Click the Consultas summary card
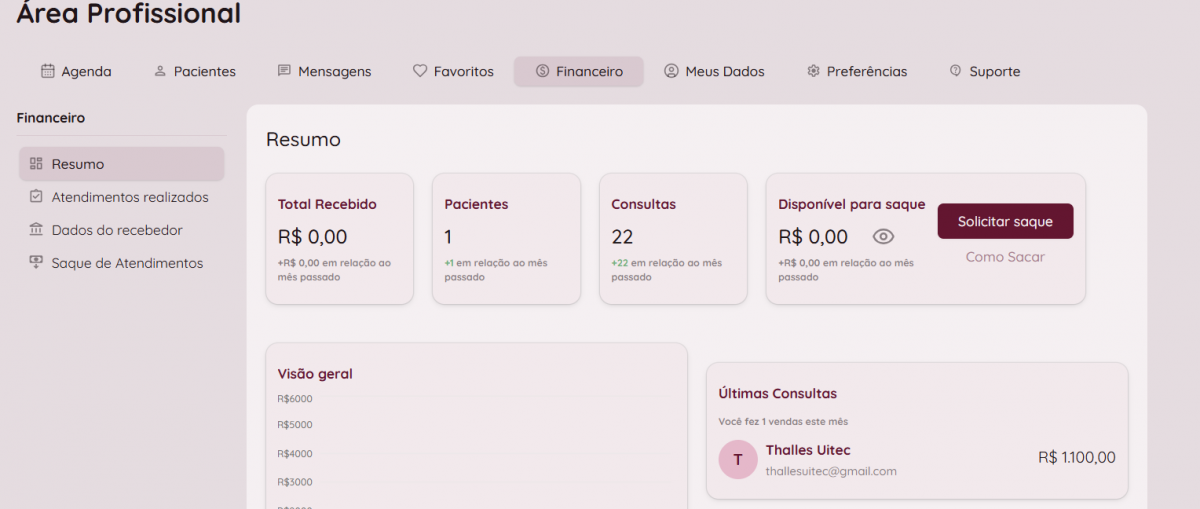 pos(673,239)
